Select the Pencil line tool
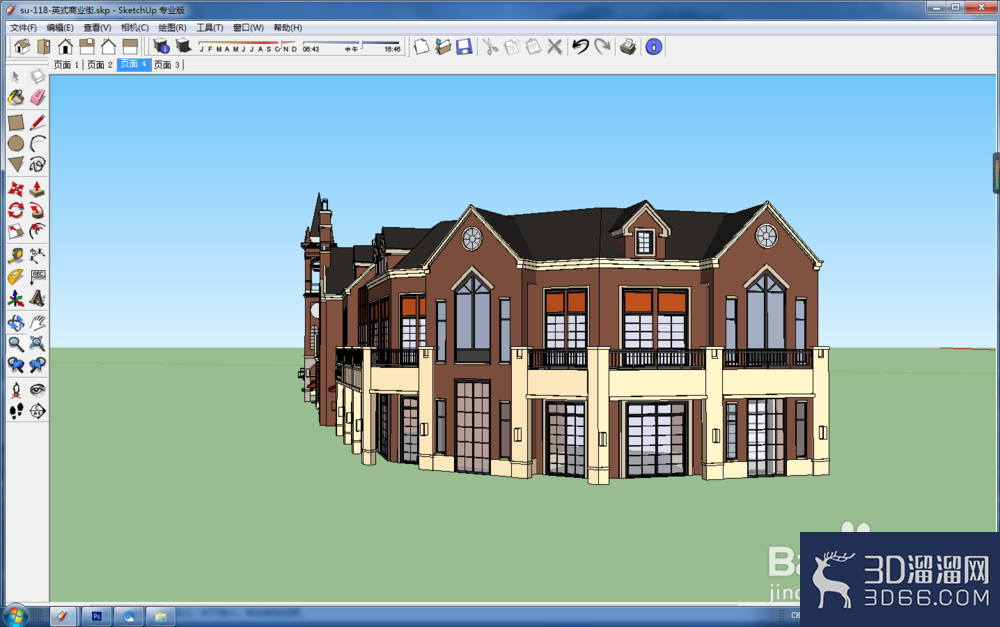The height and width of the screenshot is (627, 1000). [38, 122]
